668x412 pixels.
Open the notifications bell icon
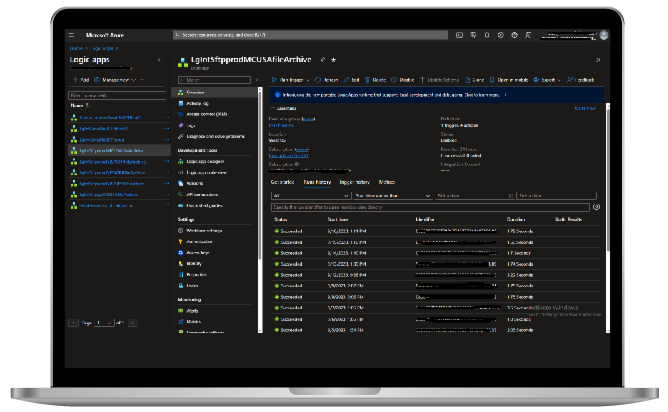tap(487, 35)
